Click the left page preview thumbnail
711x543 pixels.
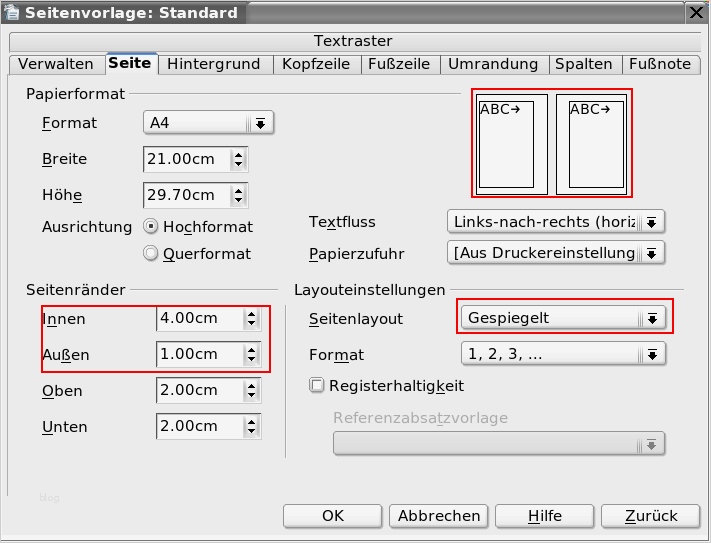click(x=511, y=144)
